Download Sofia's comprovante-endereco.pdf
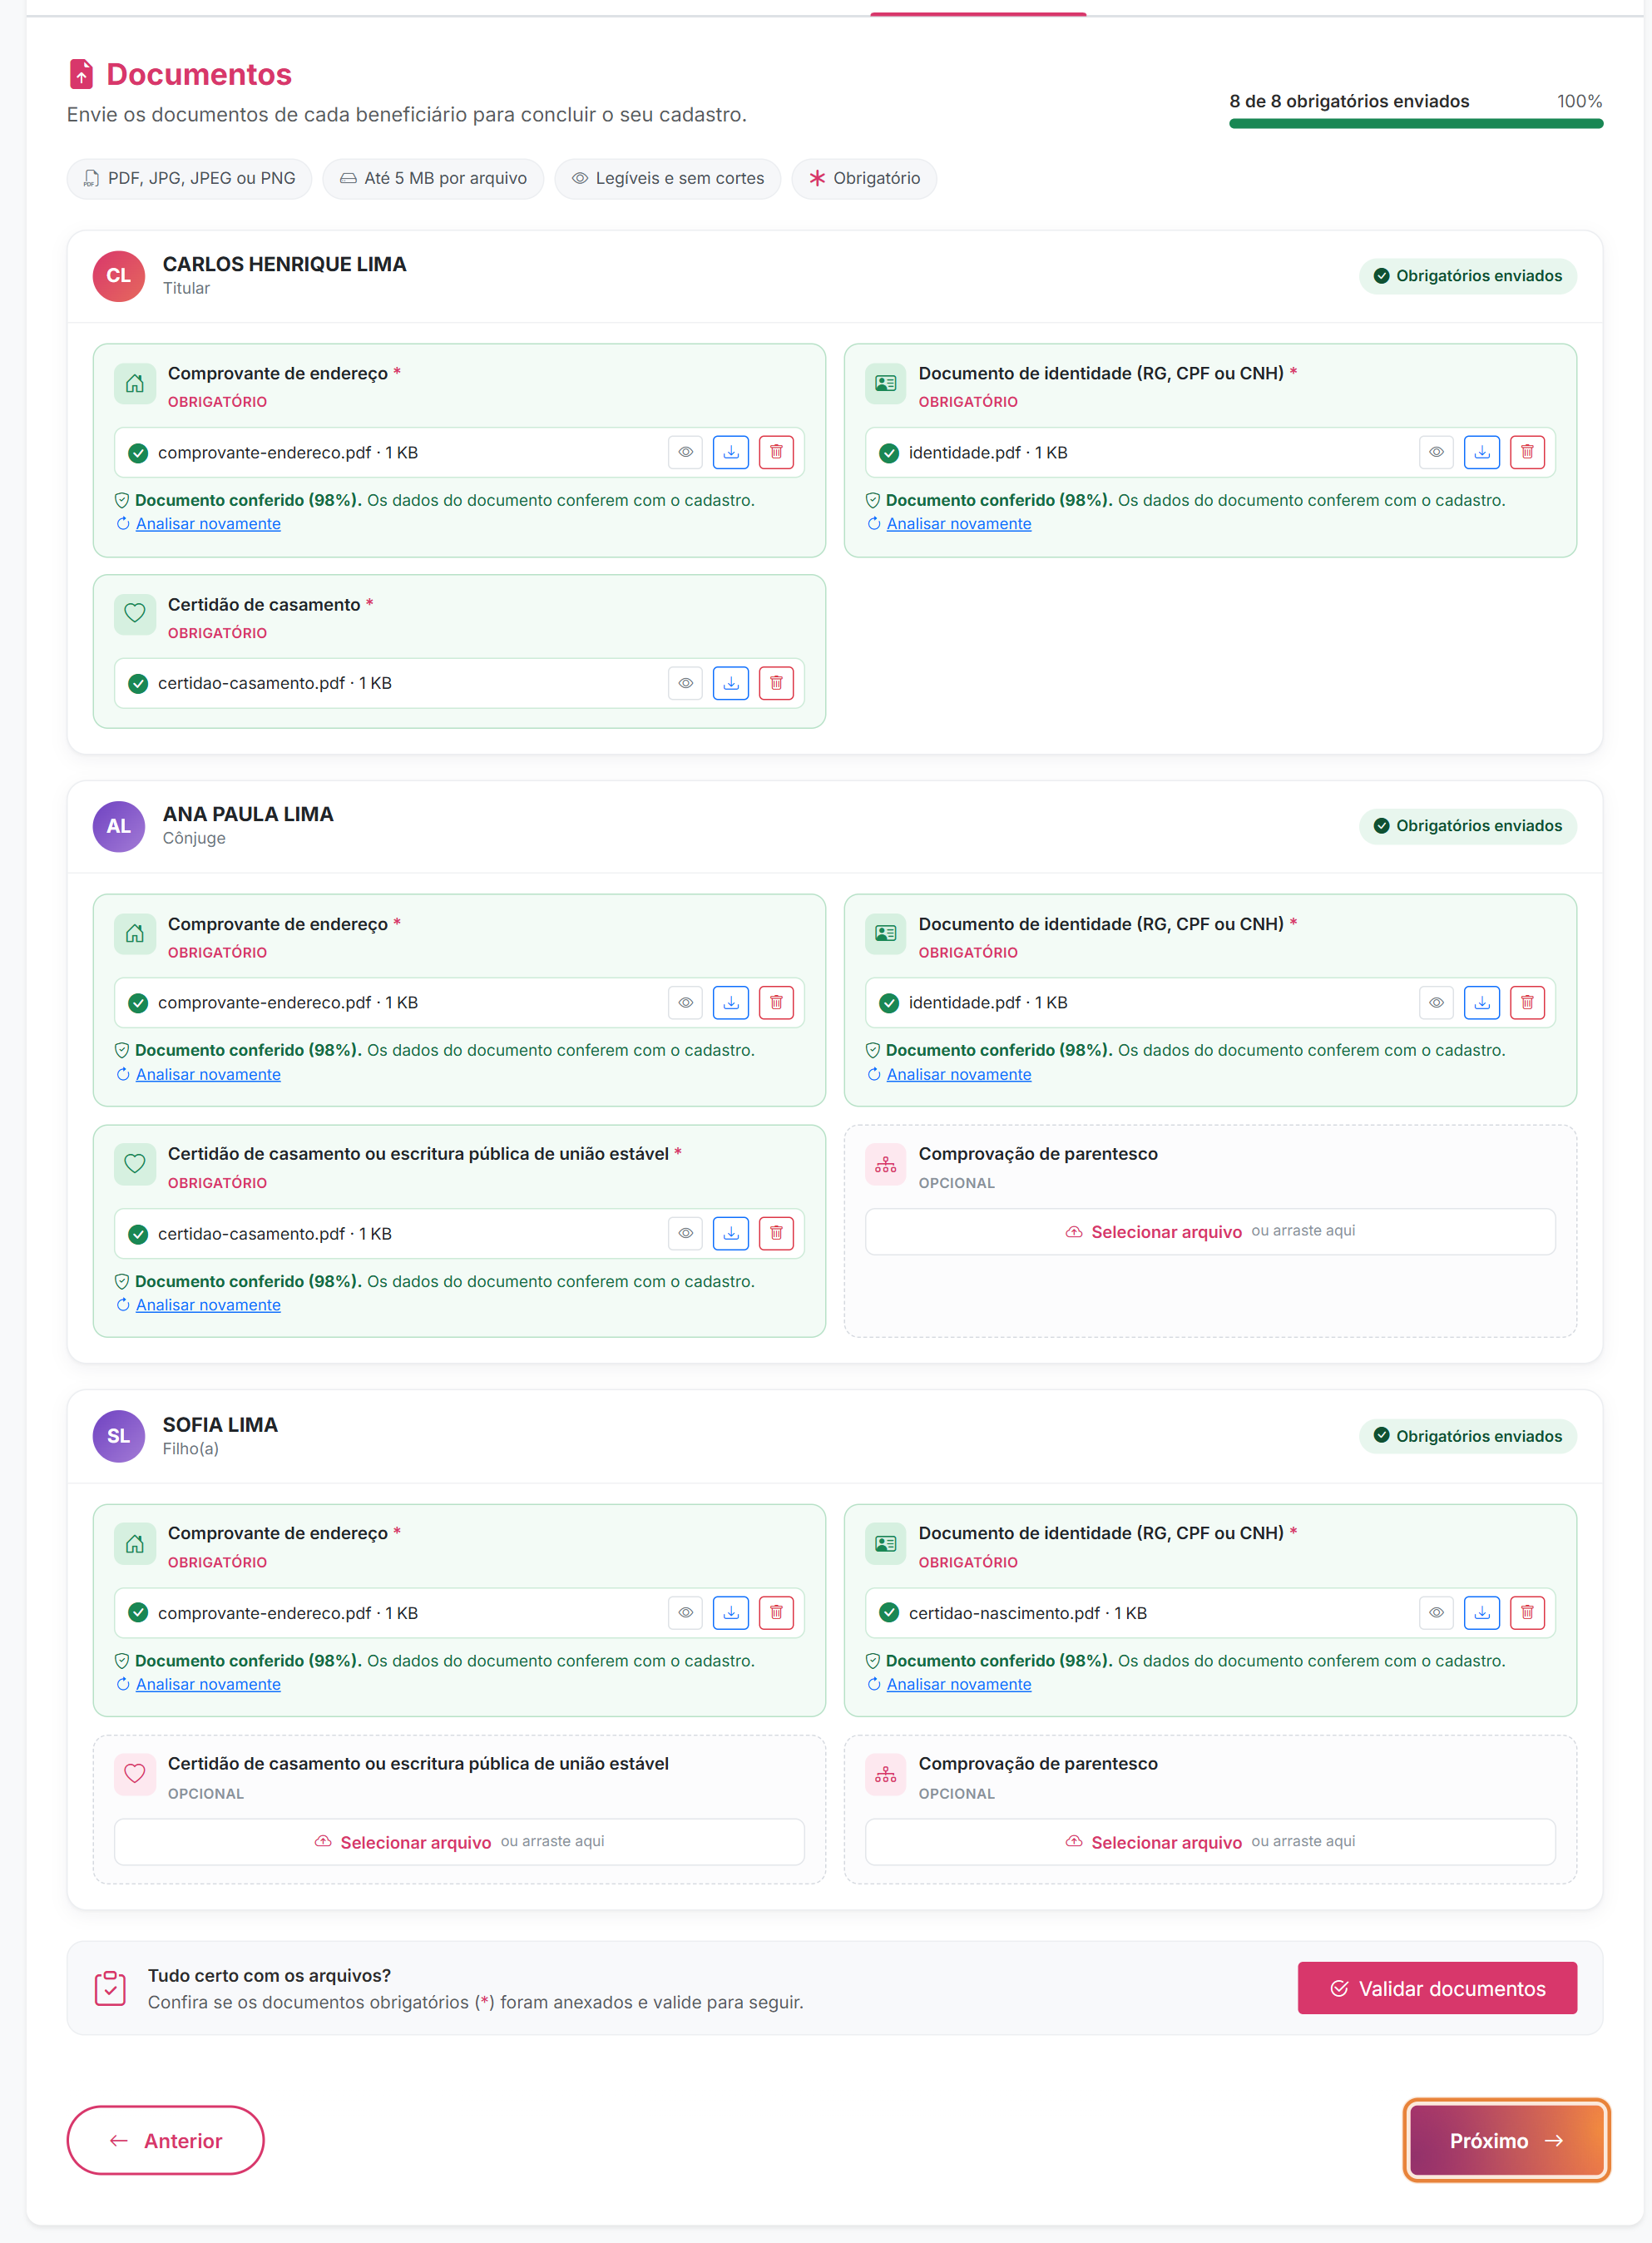 [x=731, y=1612]
